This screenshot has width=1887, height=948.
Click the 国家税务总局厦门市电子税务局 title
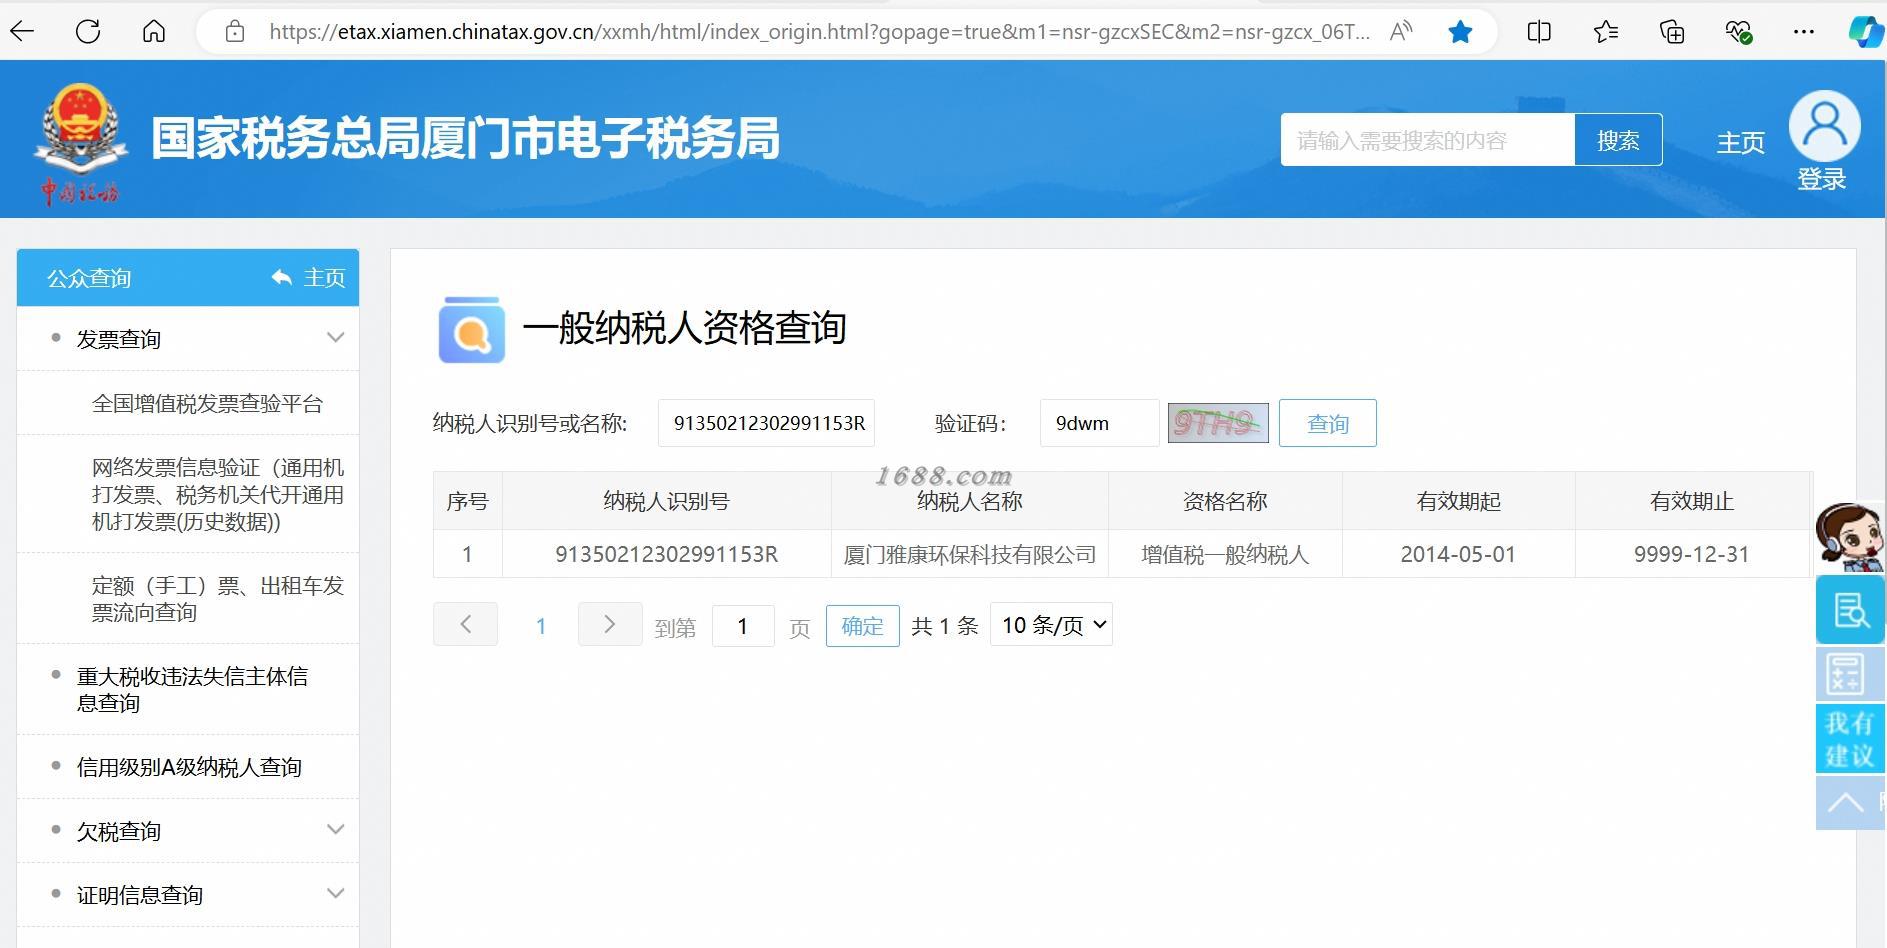pos(465,139)
